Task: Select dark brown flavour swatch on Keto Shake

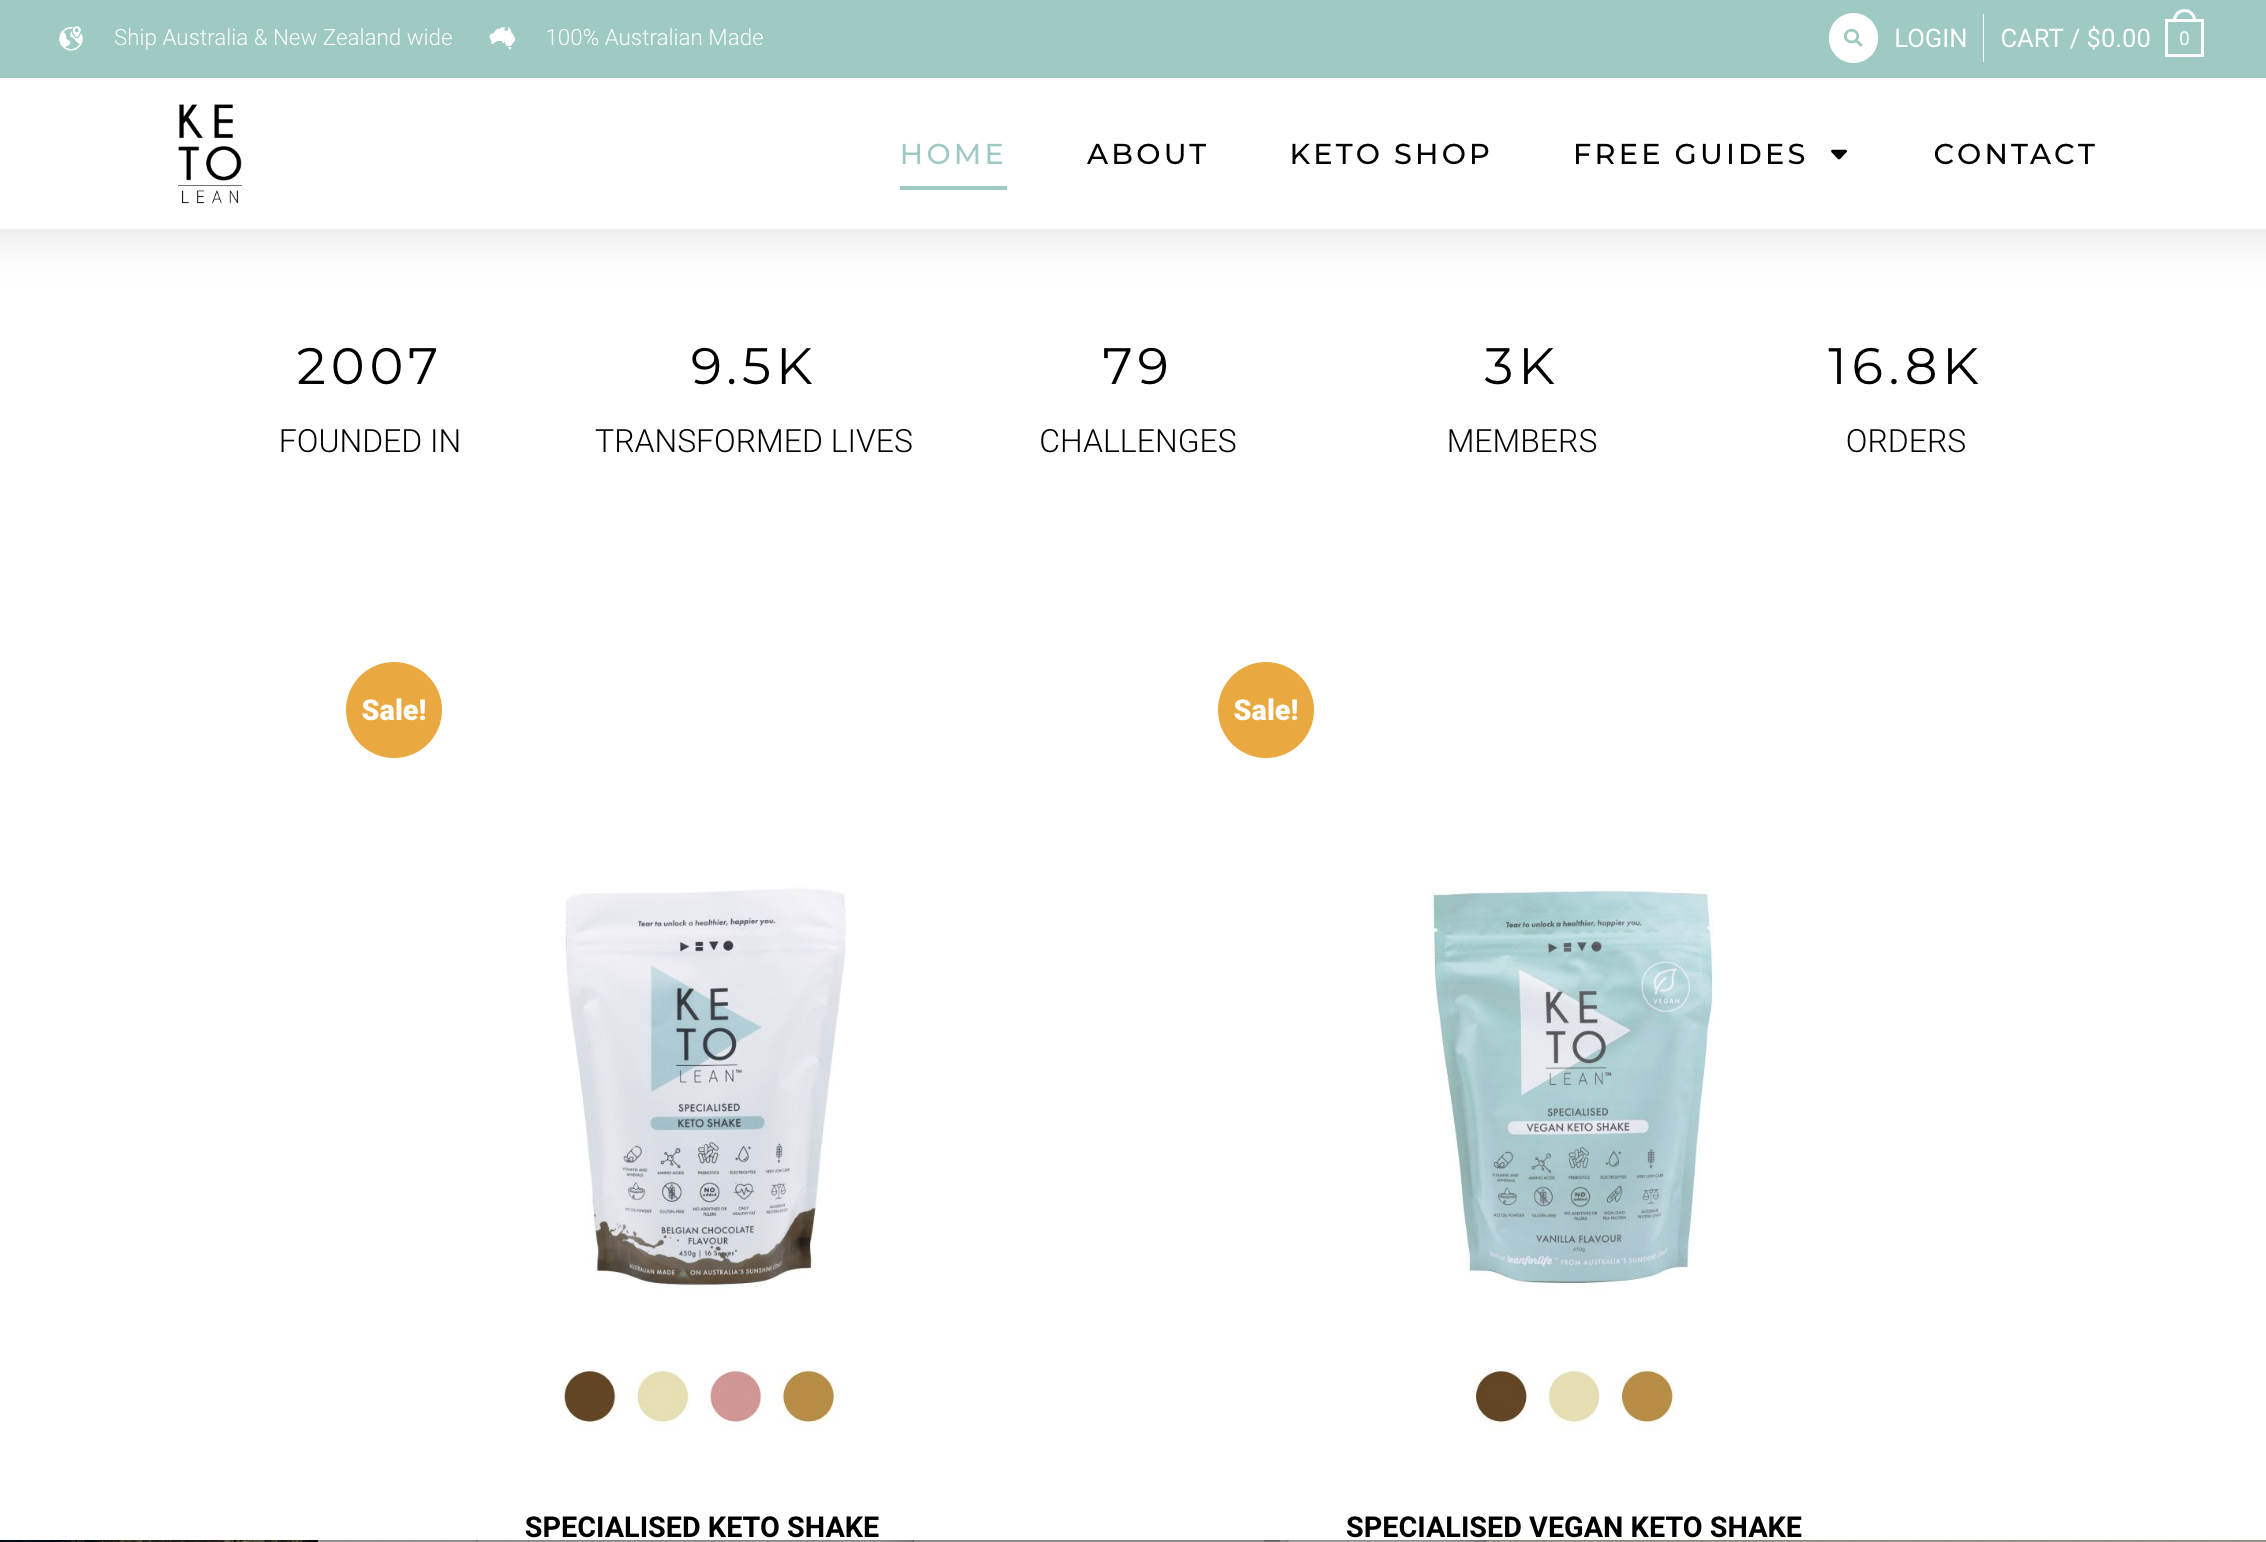Action: 590,1396
